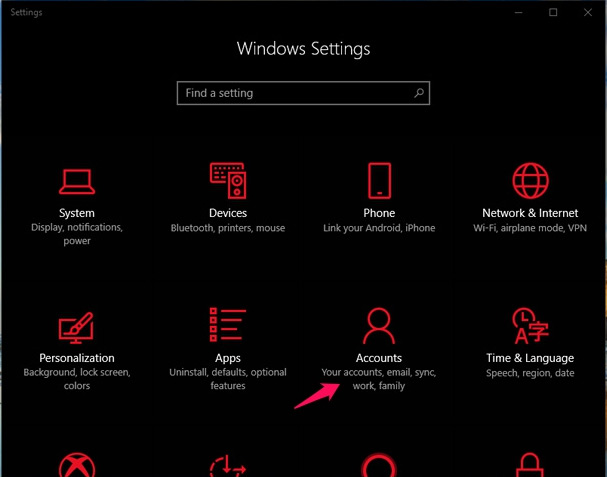Image resolution: width=607 pixels, height=477 pixels.
Task: Click into the Find a setting field
Action: point(303,93)
